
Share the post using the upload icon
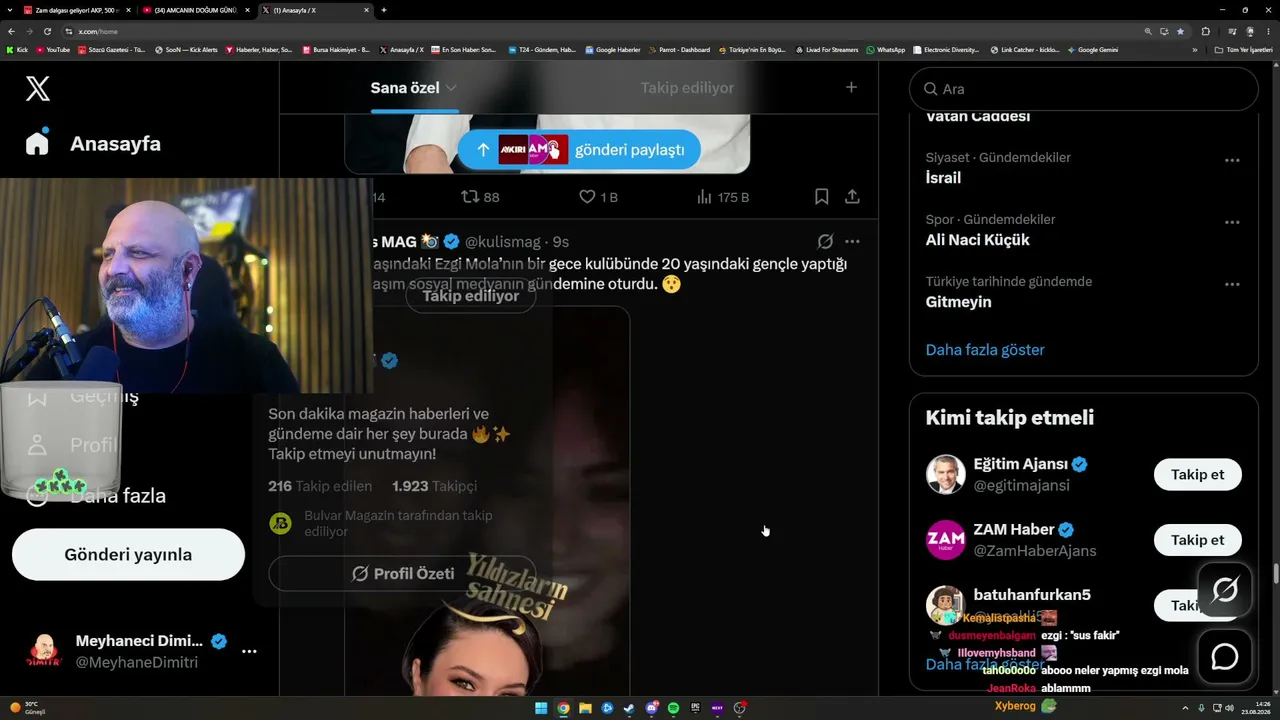coord(852,197)
